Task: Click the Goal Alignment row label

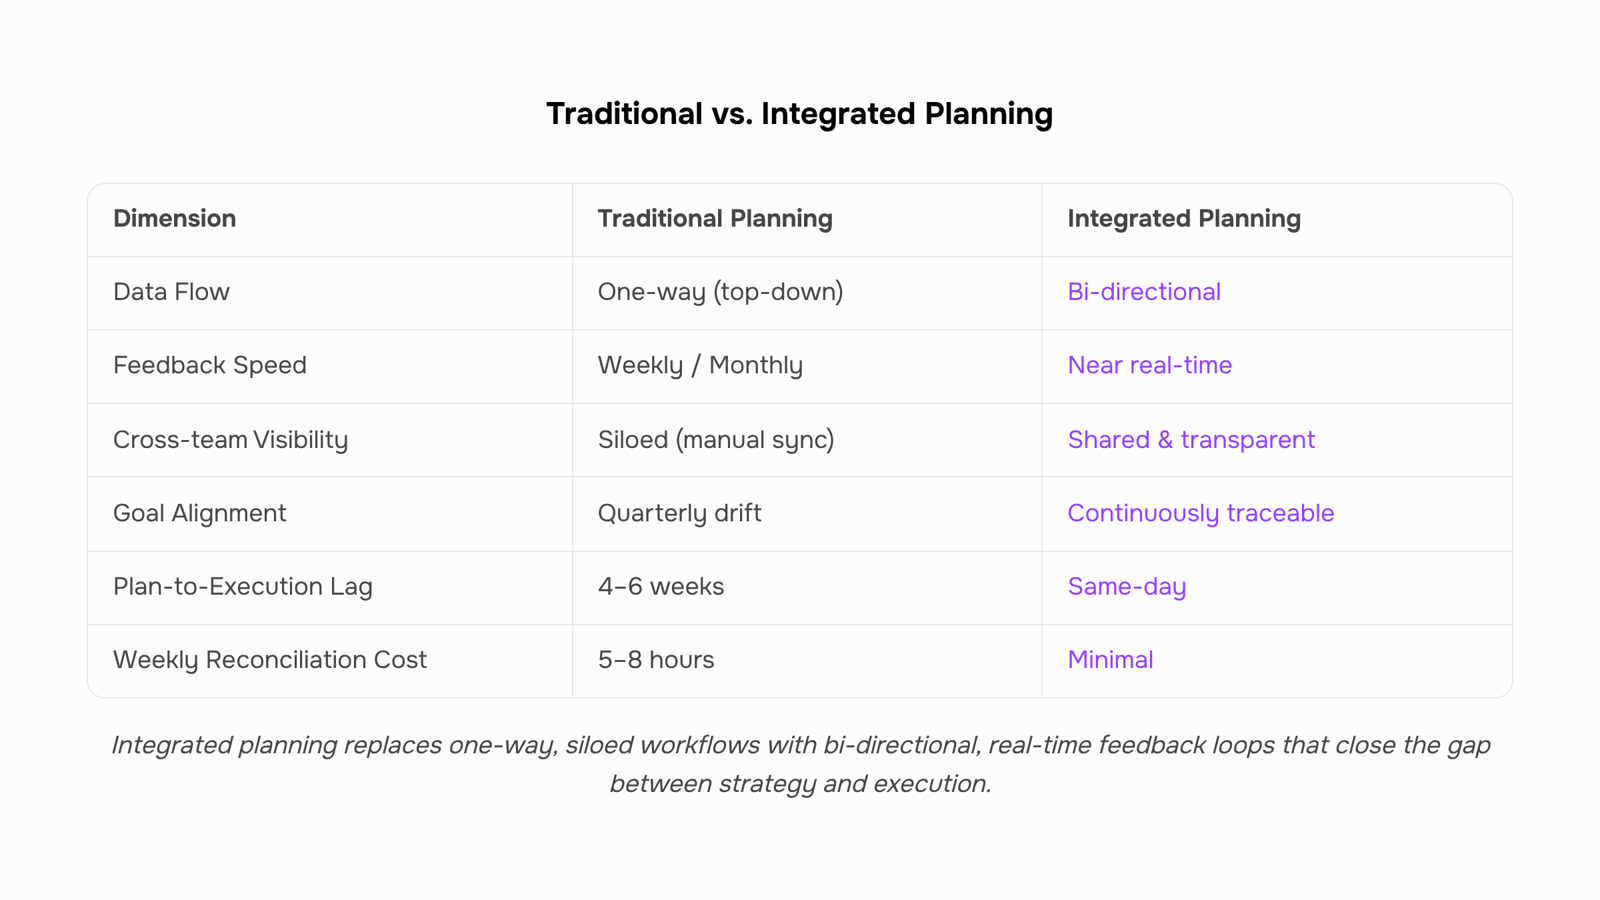Action: (199, 514)
